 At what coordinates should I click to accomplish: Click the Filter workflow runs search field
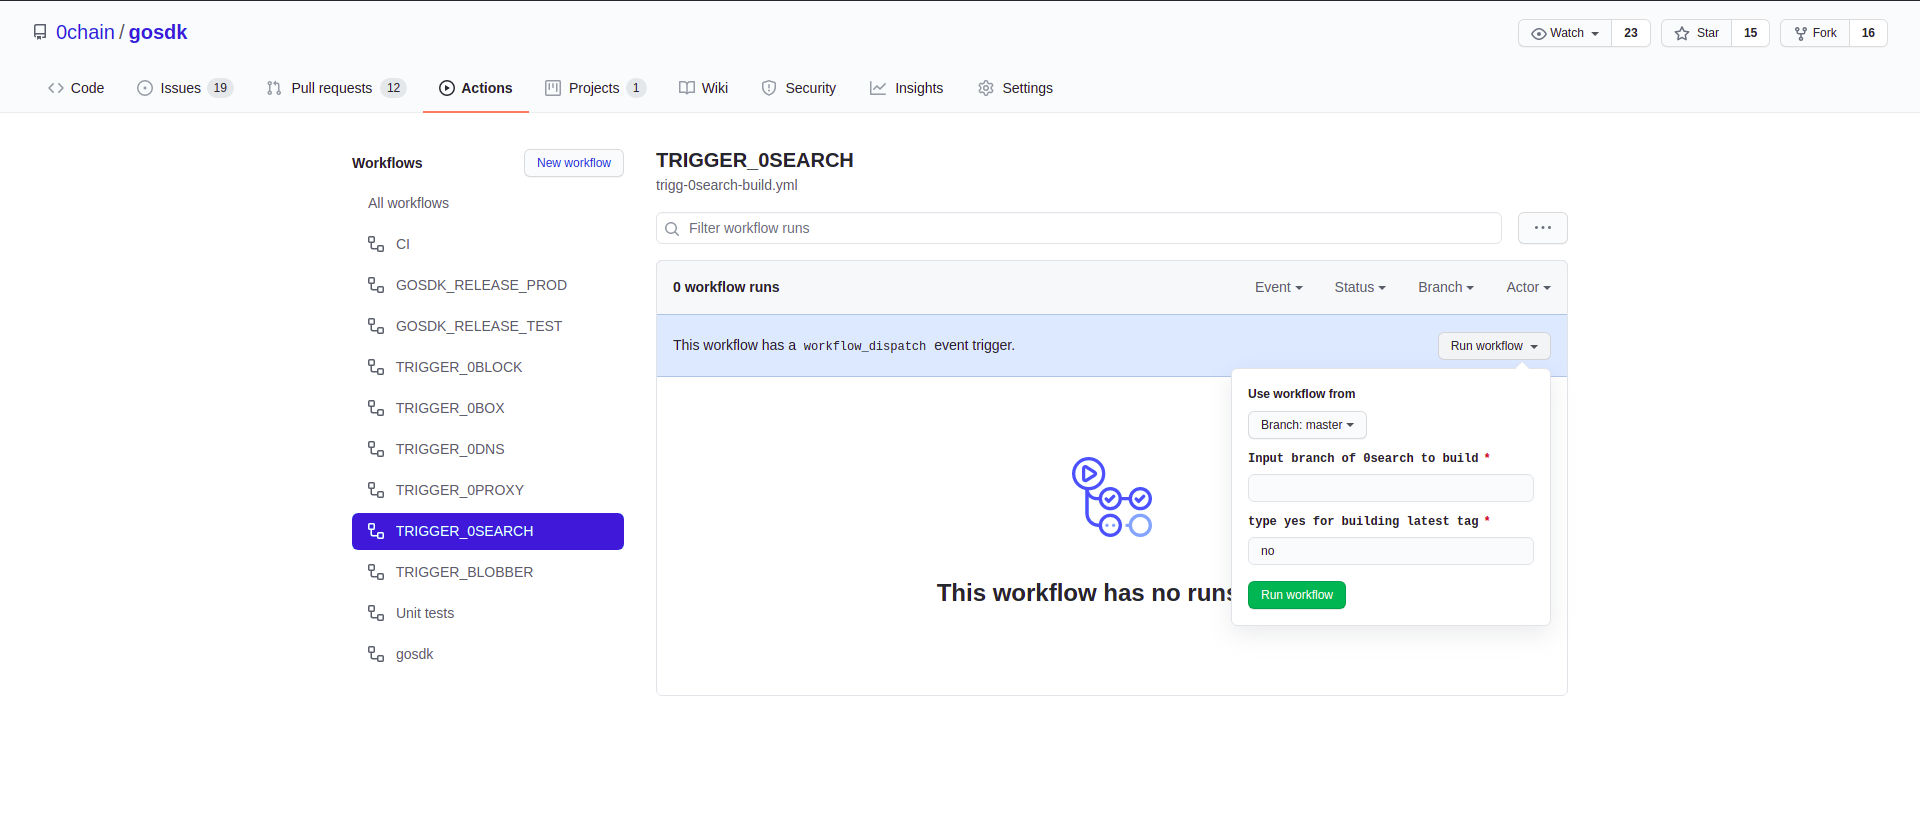pyautogui.click(x=1079, y=228)
